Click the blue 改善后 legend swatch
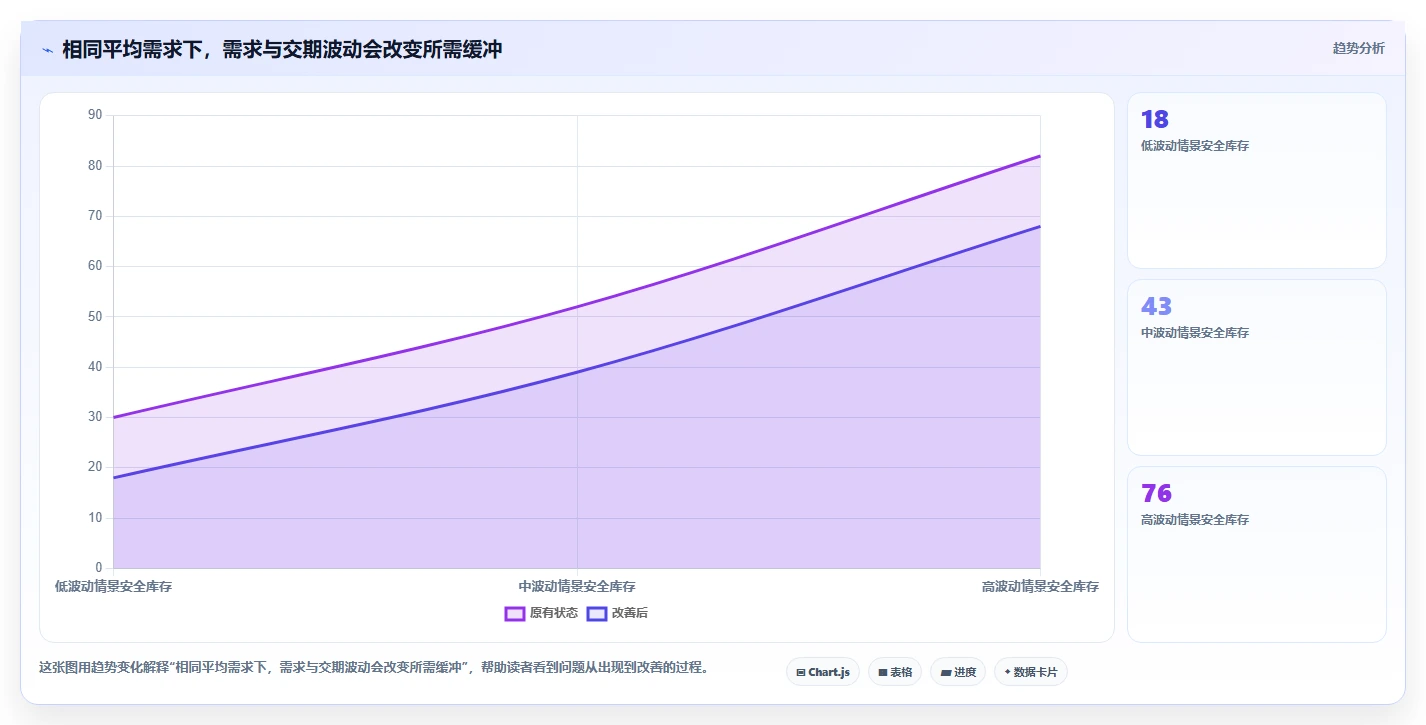The height and width of the screenshot is (725, 1426). (x=597, y=613)
